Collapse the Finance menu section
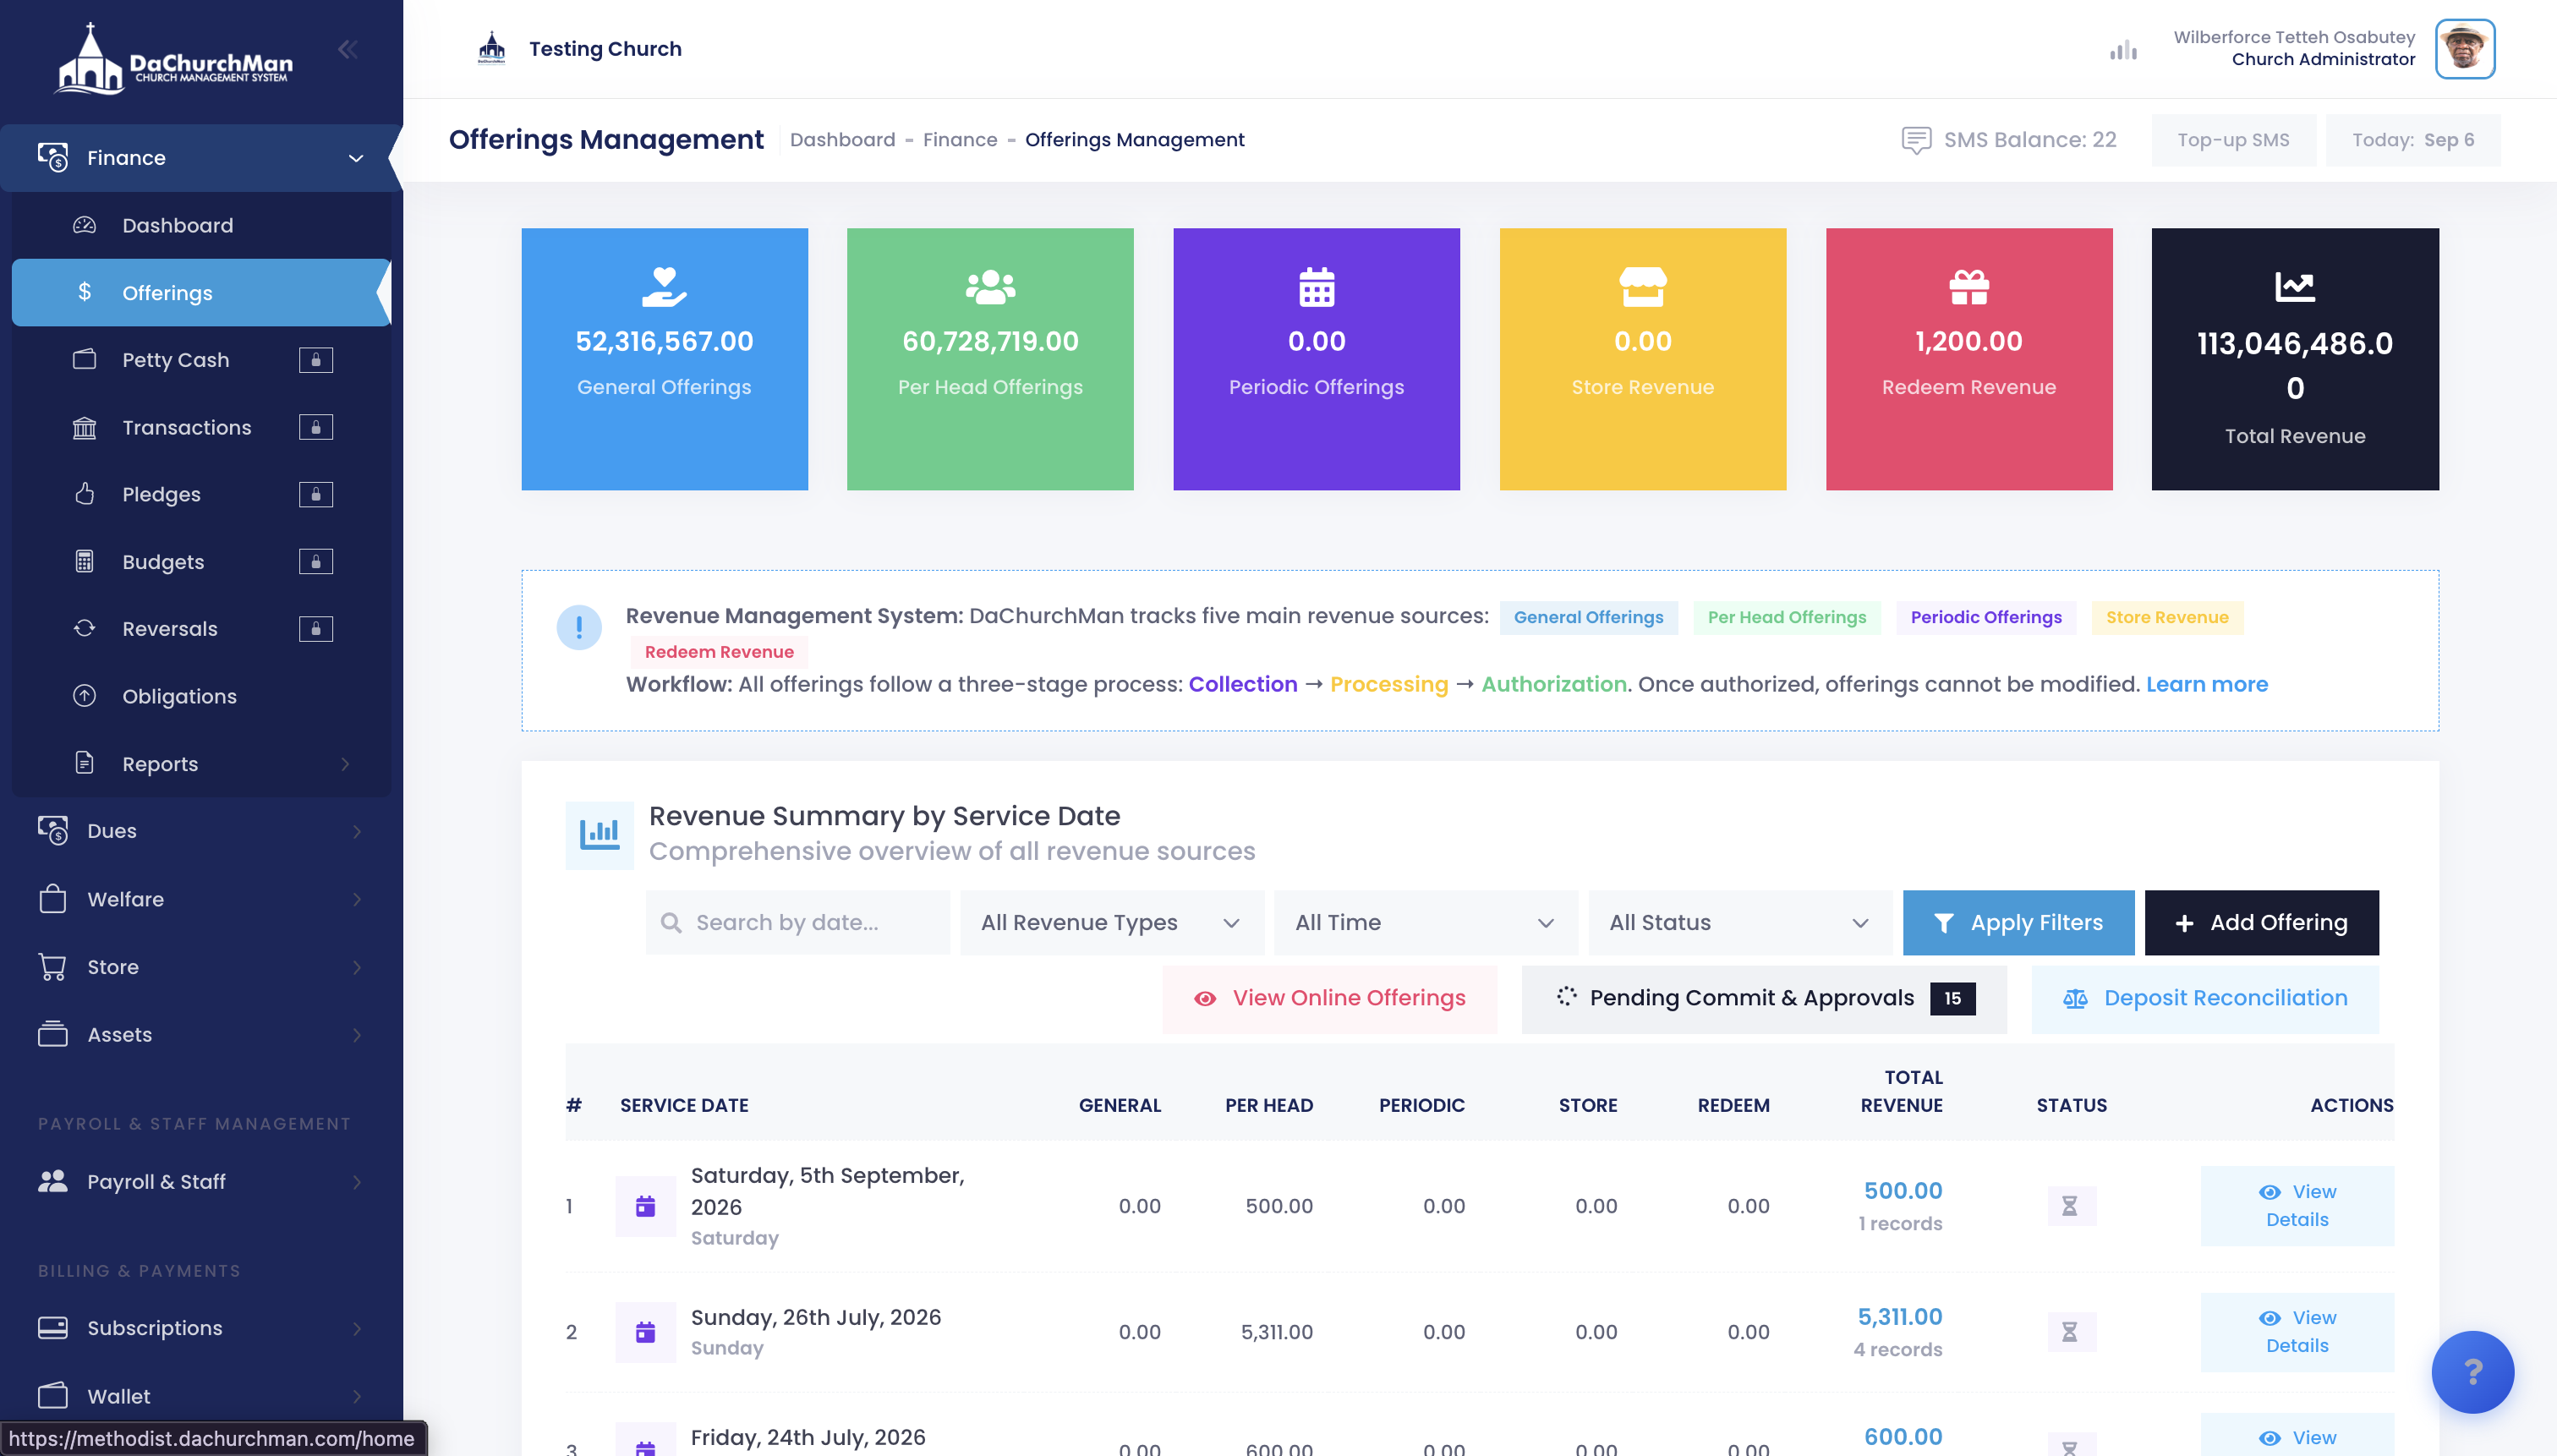The width and height of the screenshot is (2557, 1456). pos(200,158)
